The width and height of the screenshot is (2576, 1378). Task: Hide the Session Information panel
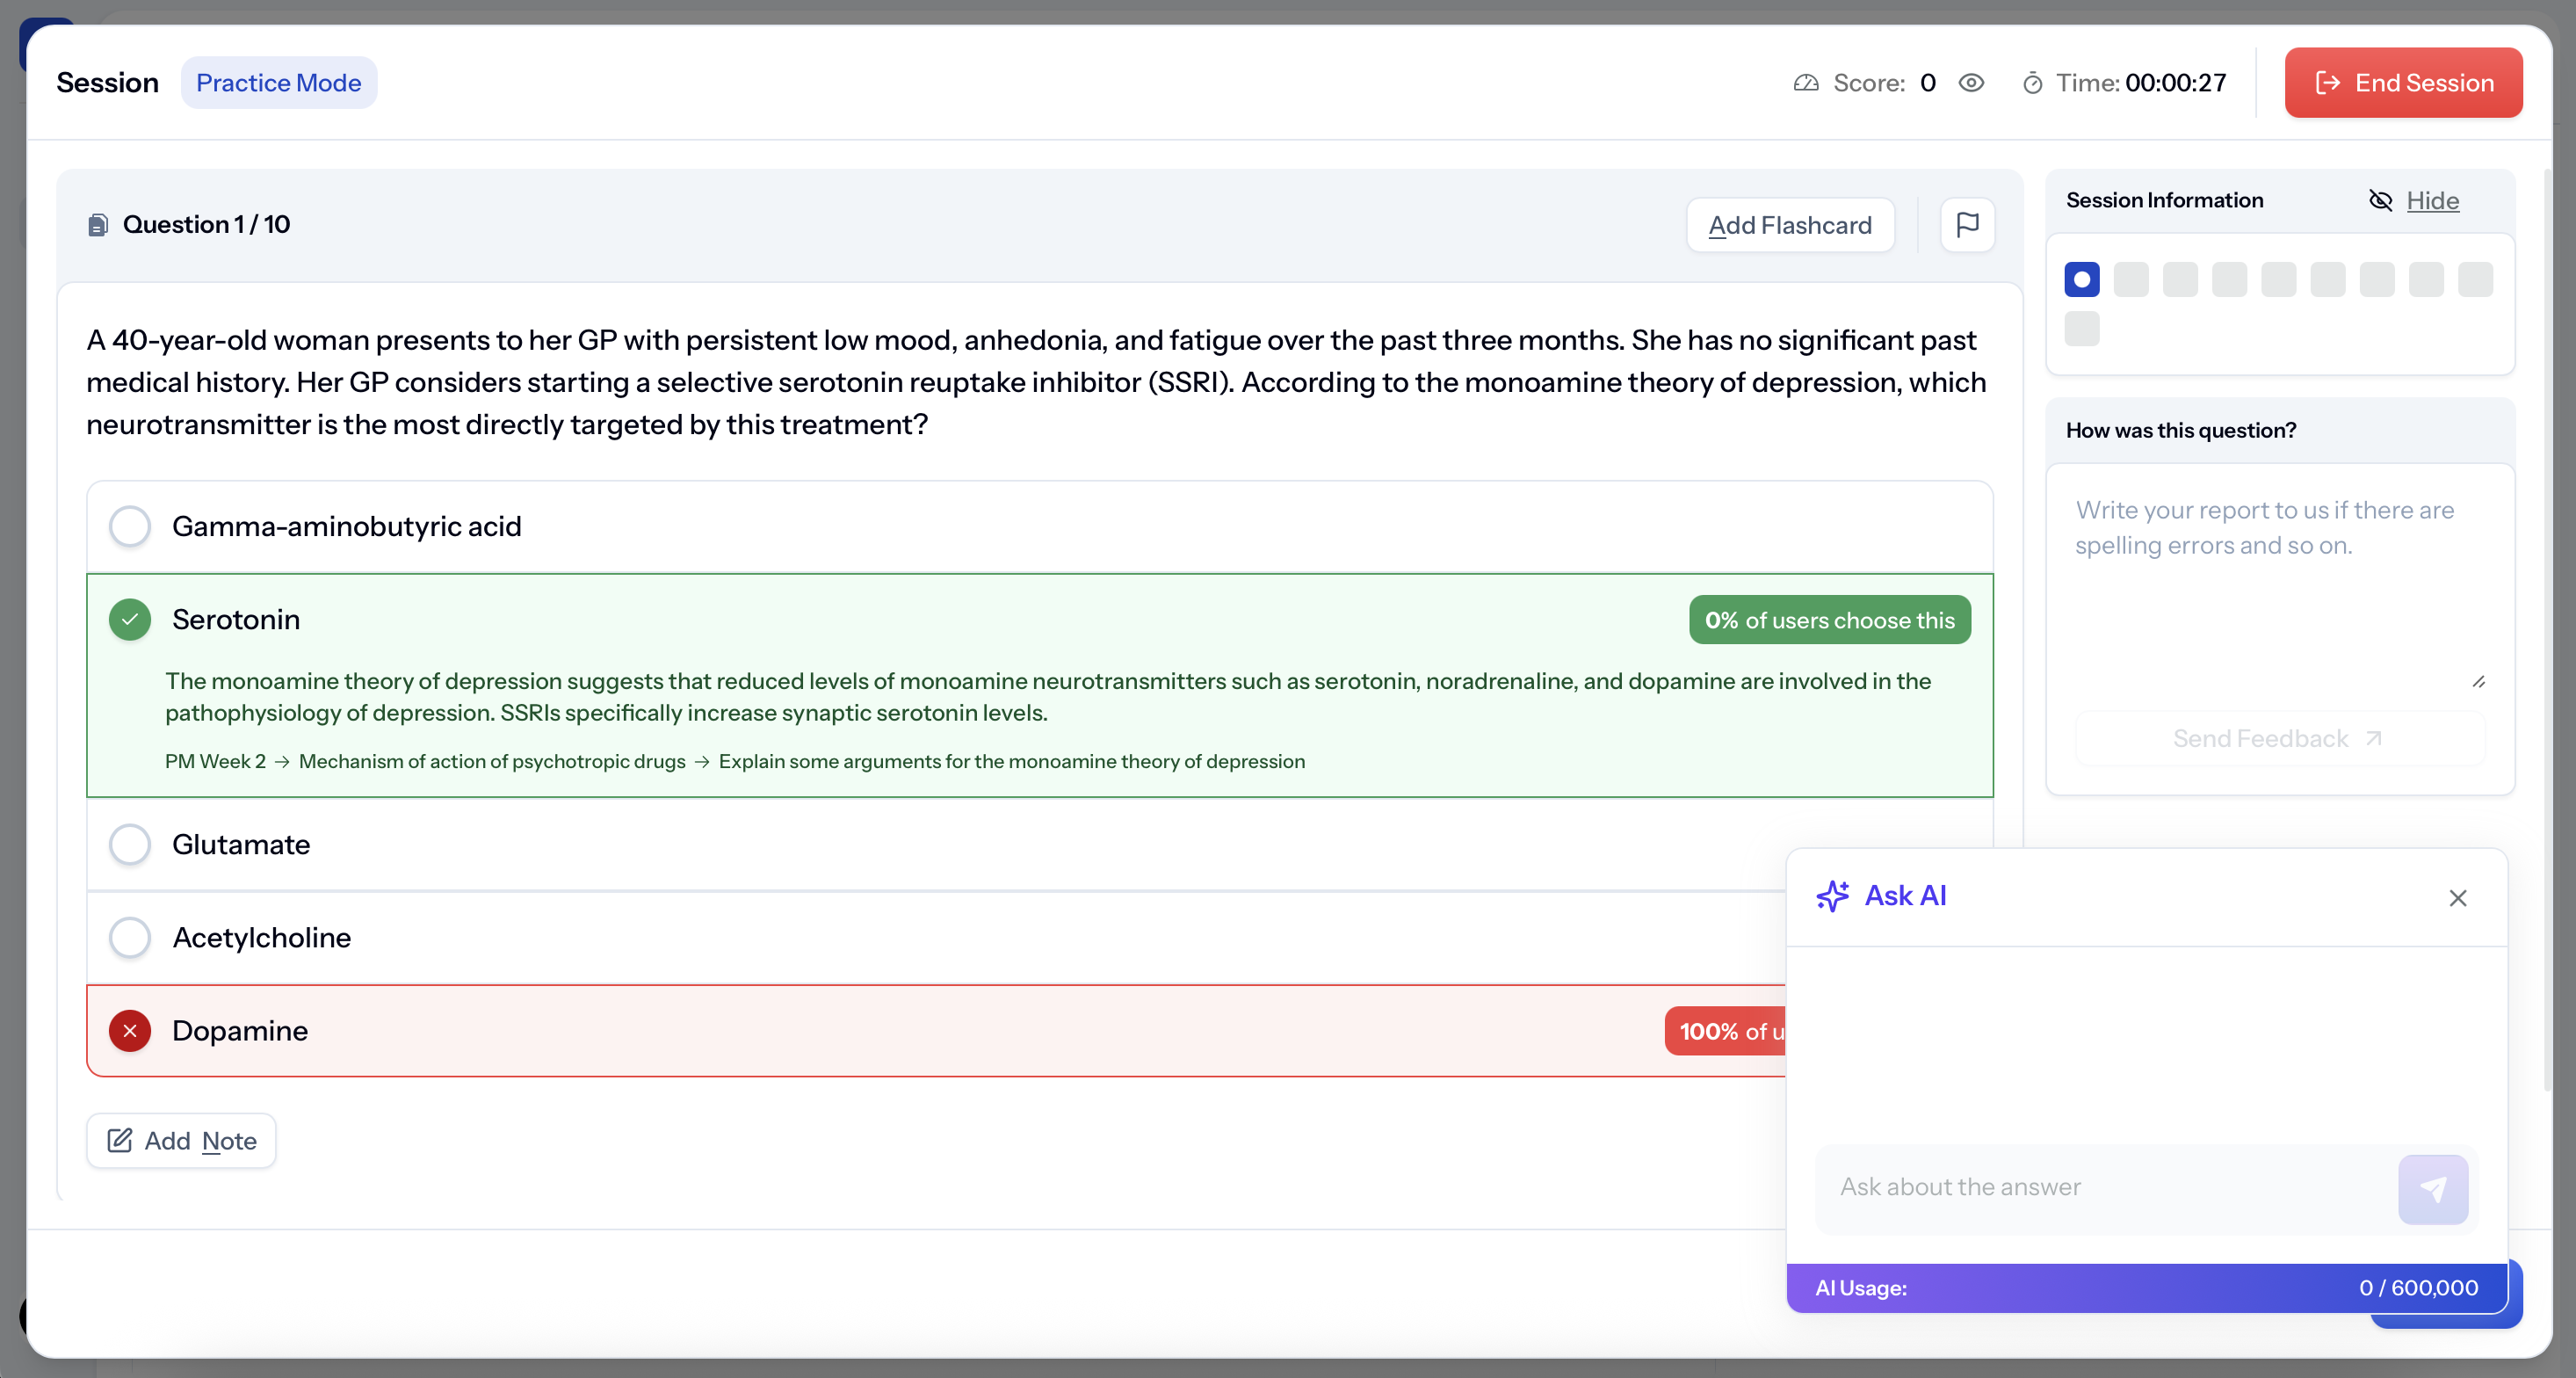[x=2431, y=201]
